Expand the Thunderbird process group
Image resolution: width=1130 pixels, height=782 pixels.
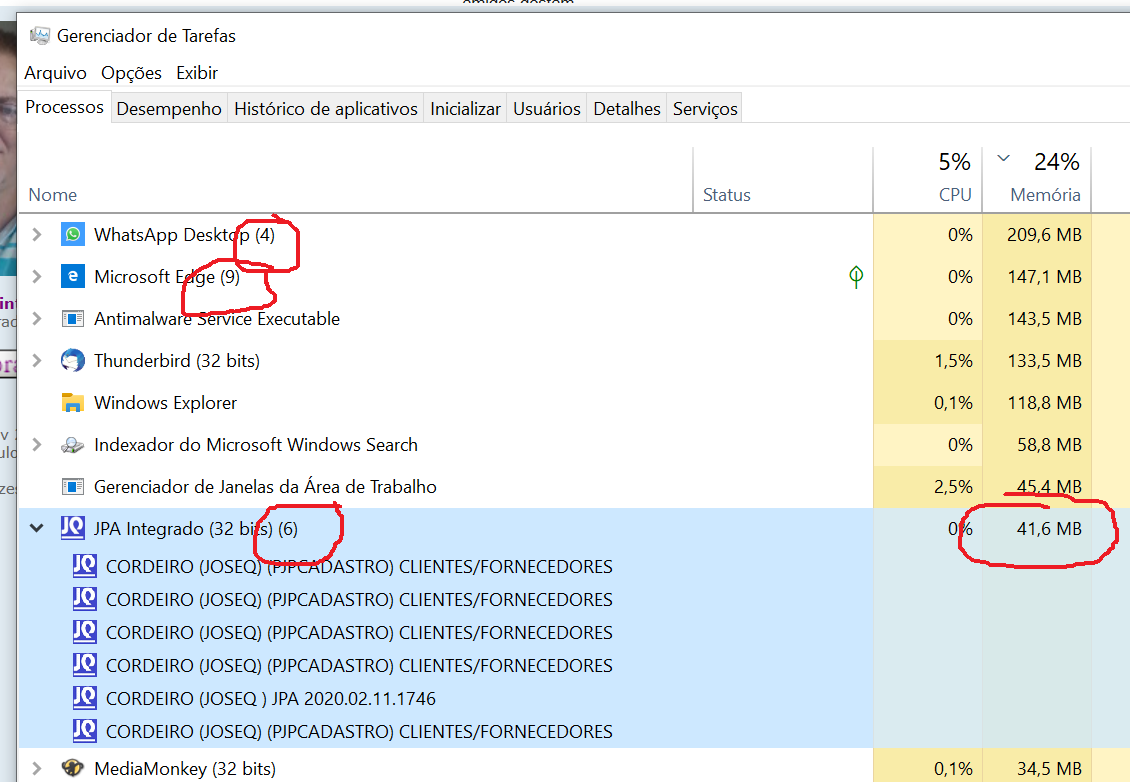[x=37, y=361]
